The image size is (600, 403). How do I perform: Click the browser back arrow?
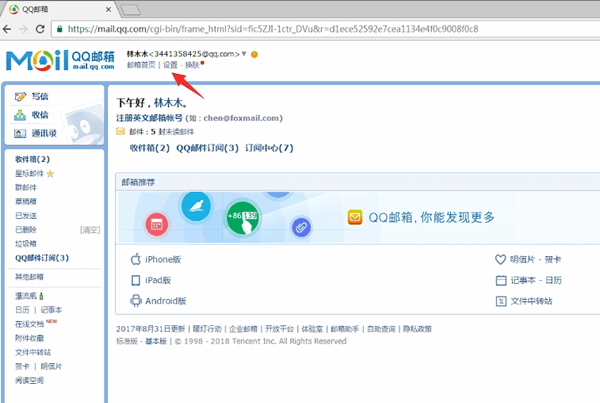7,29
